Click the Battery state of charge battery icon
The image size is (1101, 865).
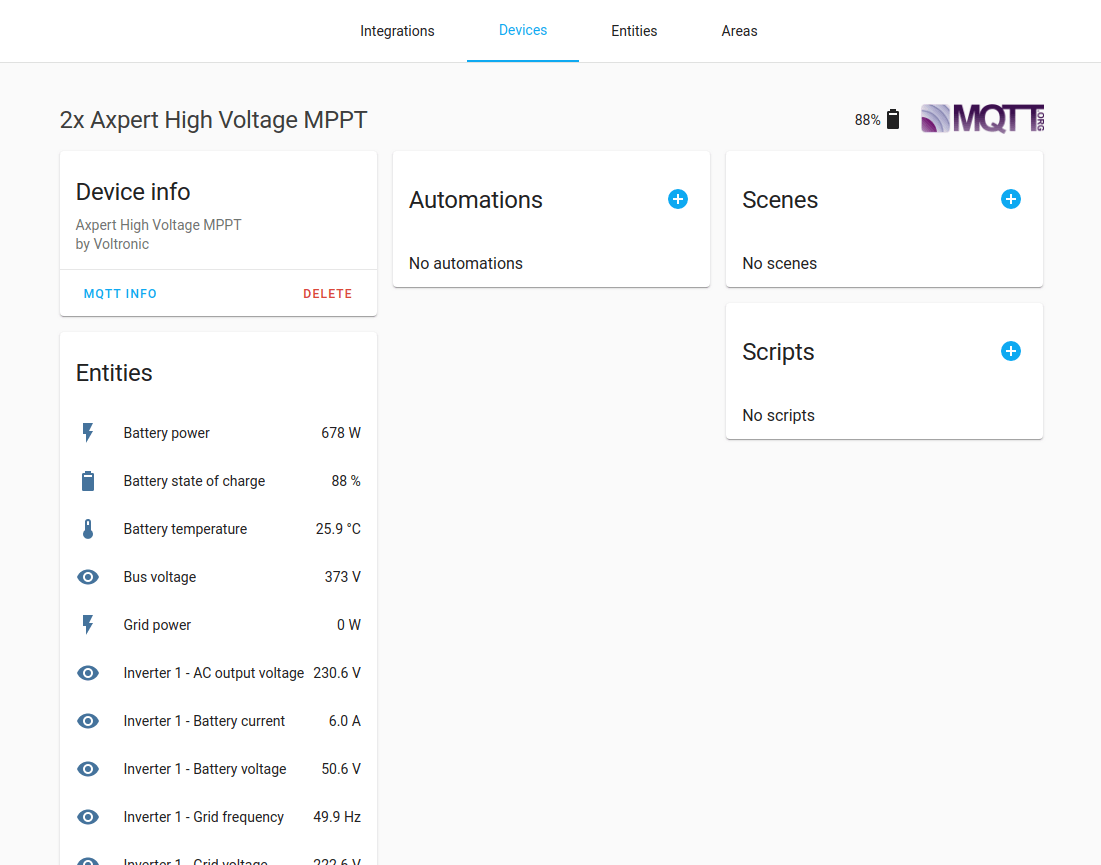pyautogui.click(x=88, y=480)
